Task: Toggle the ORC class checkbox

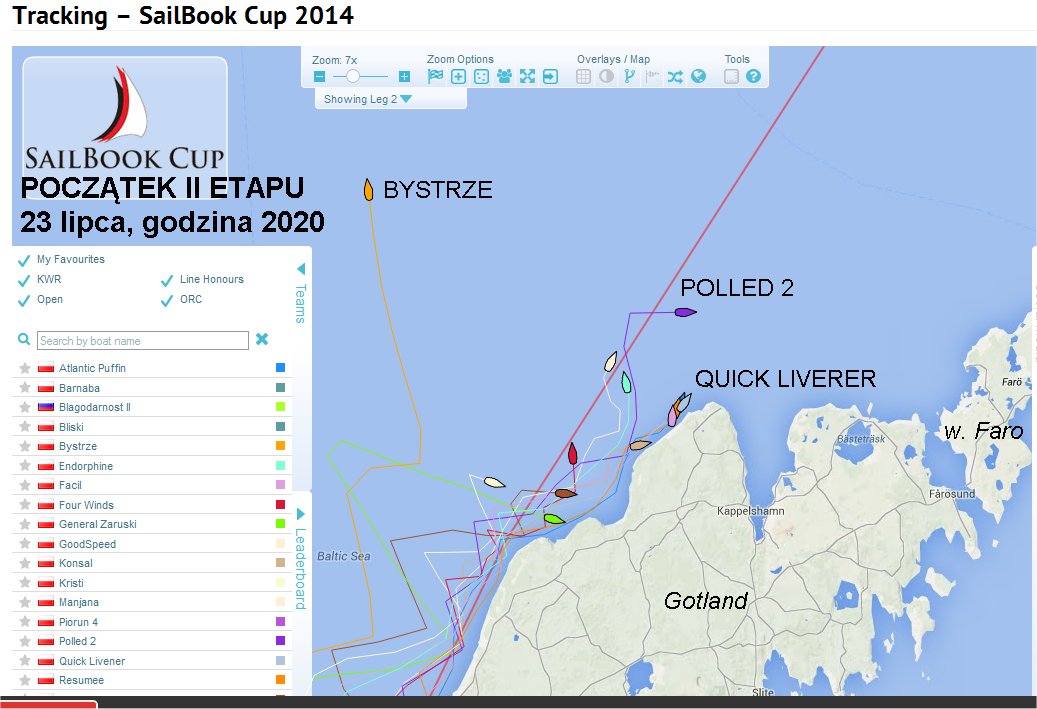Action: pyautogui.click(x=166, y=300)
